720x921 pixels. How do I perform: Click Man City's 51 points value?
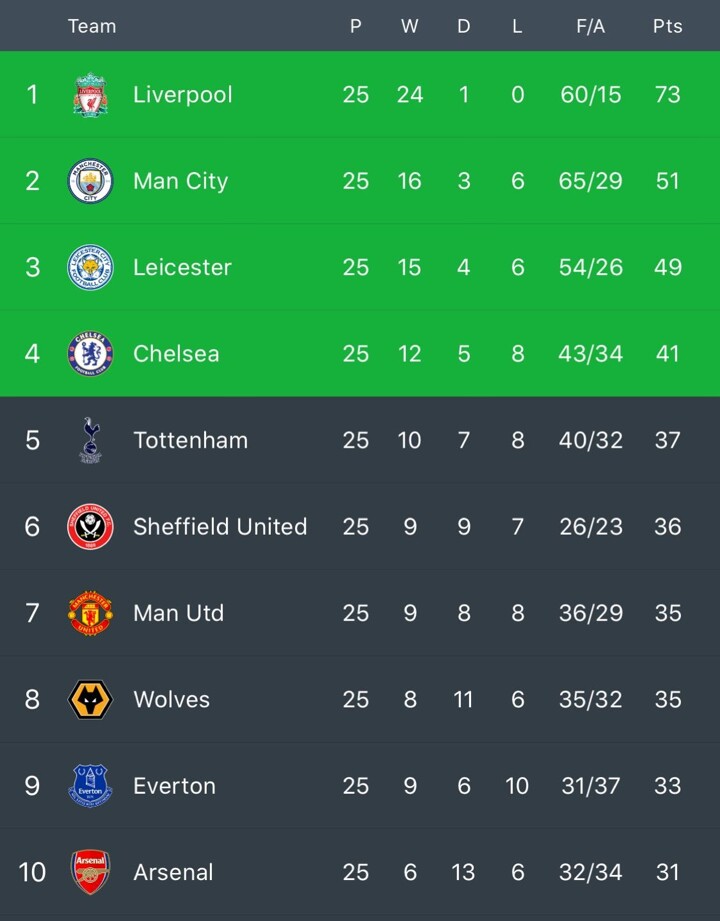click(667, 181)
